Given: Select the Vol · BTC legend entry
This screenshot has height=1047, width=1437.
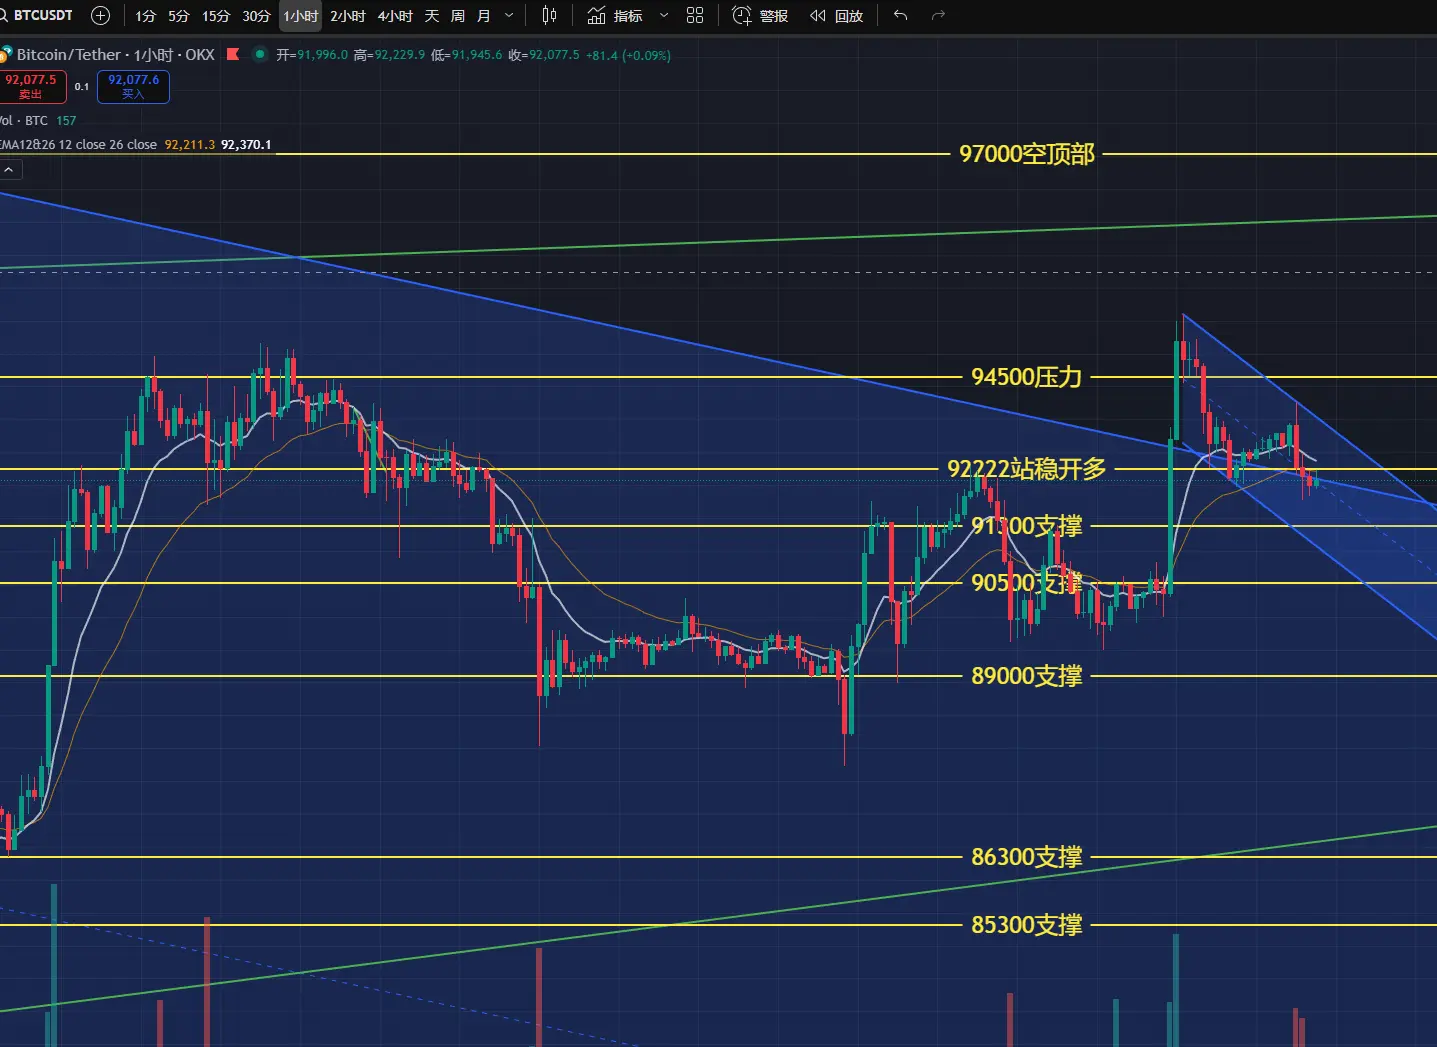Looking at the screenshot, I should click(x=25, y=120).
